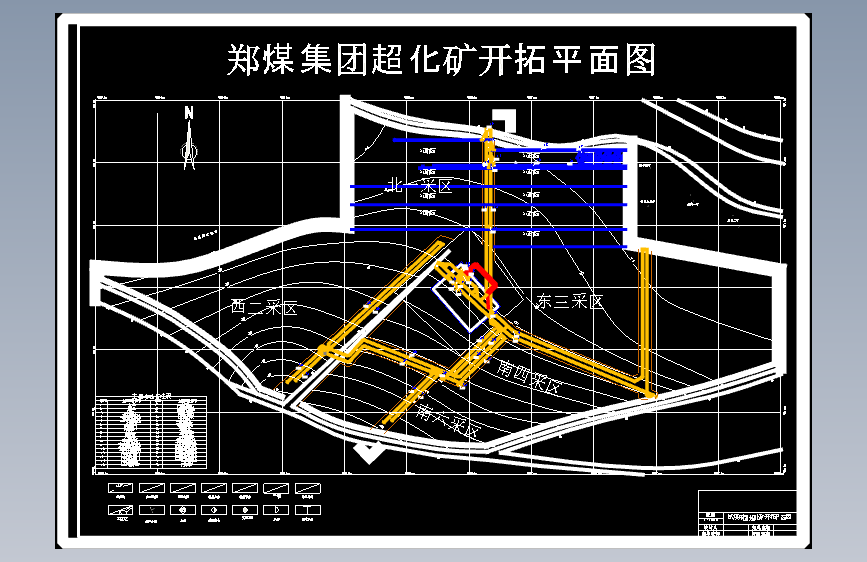Select the dotted stratigraphic column table
Image resolution: width=867 pixels, height=562 pixels.
[152, 433]
